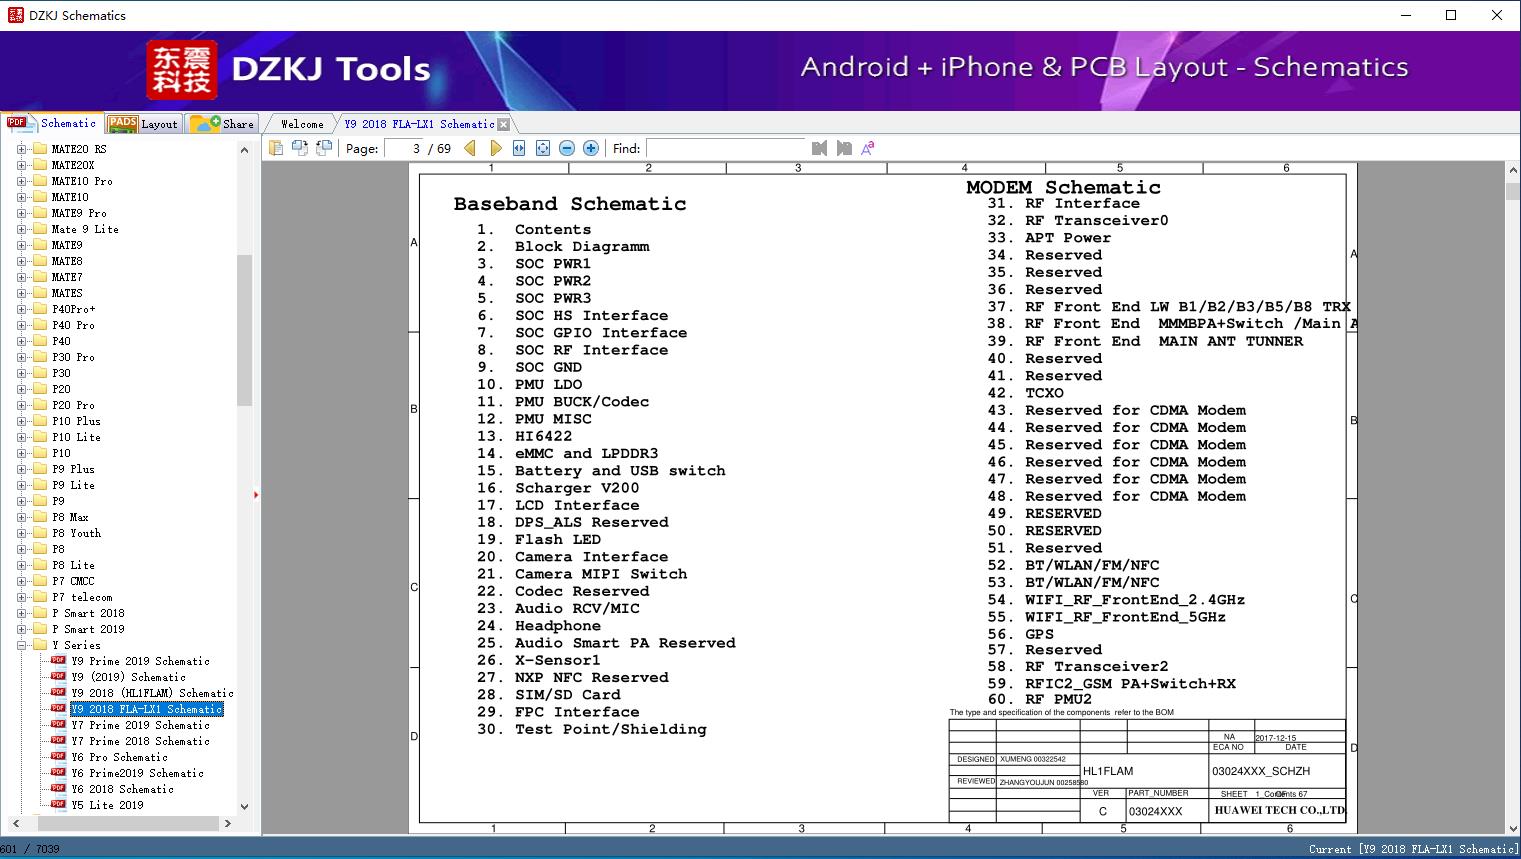Select the P10 Lite folder
This screenshot has width=1521, height=859.
click(76, 437)
